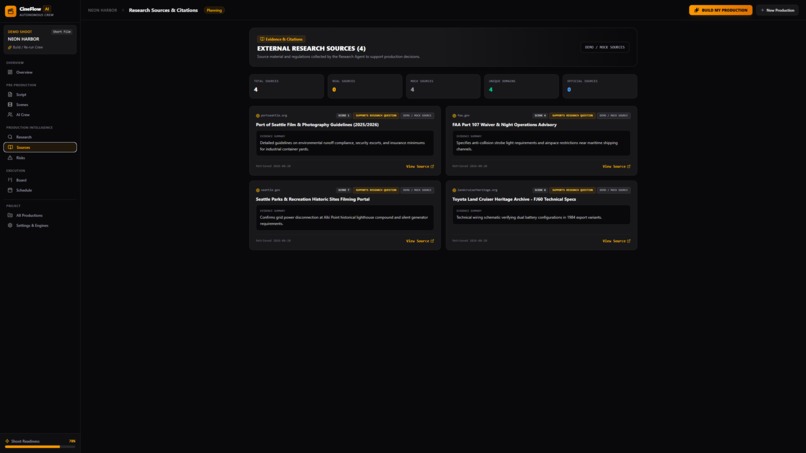Open the Schedule page

[40, 190]
